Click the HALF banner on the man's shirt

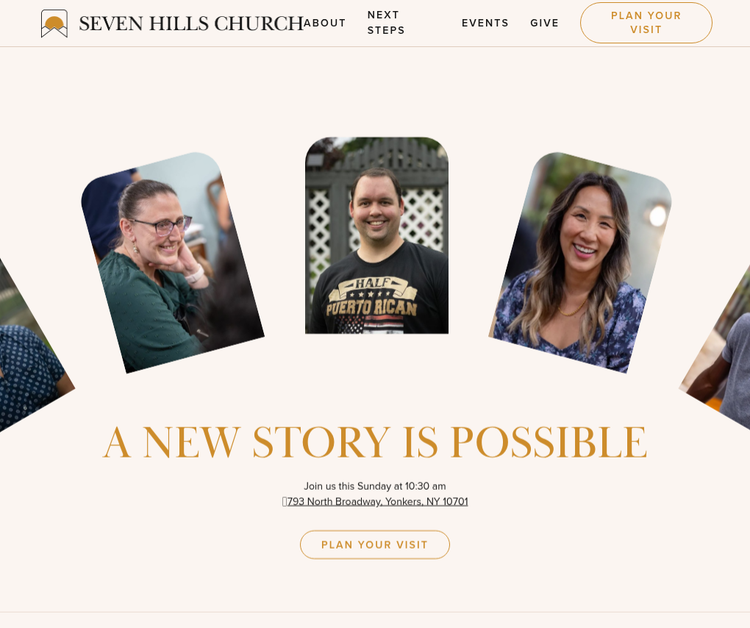[373, 283]
